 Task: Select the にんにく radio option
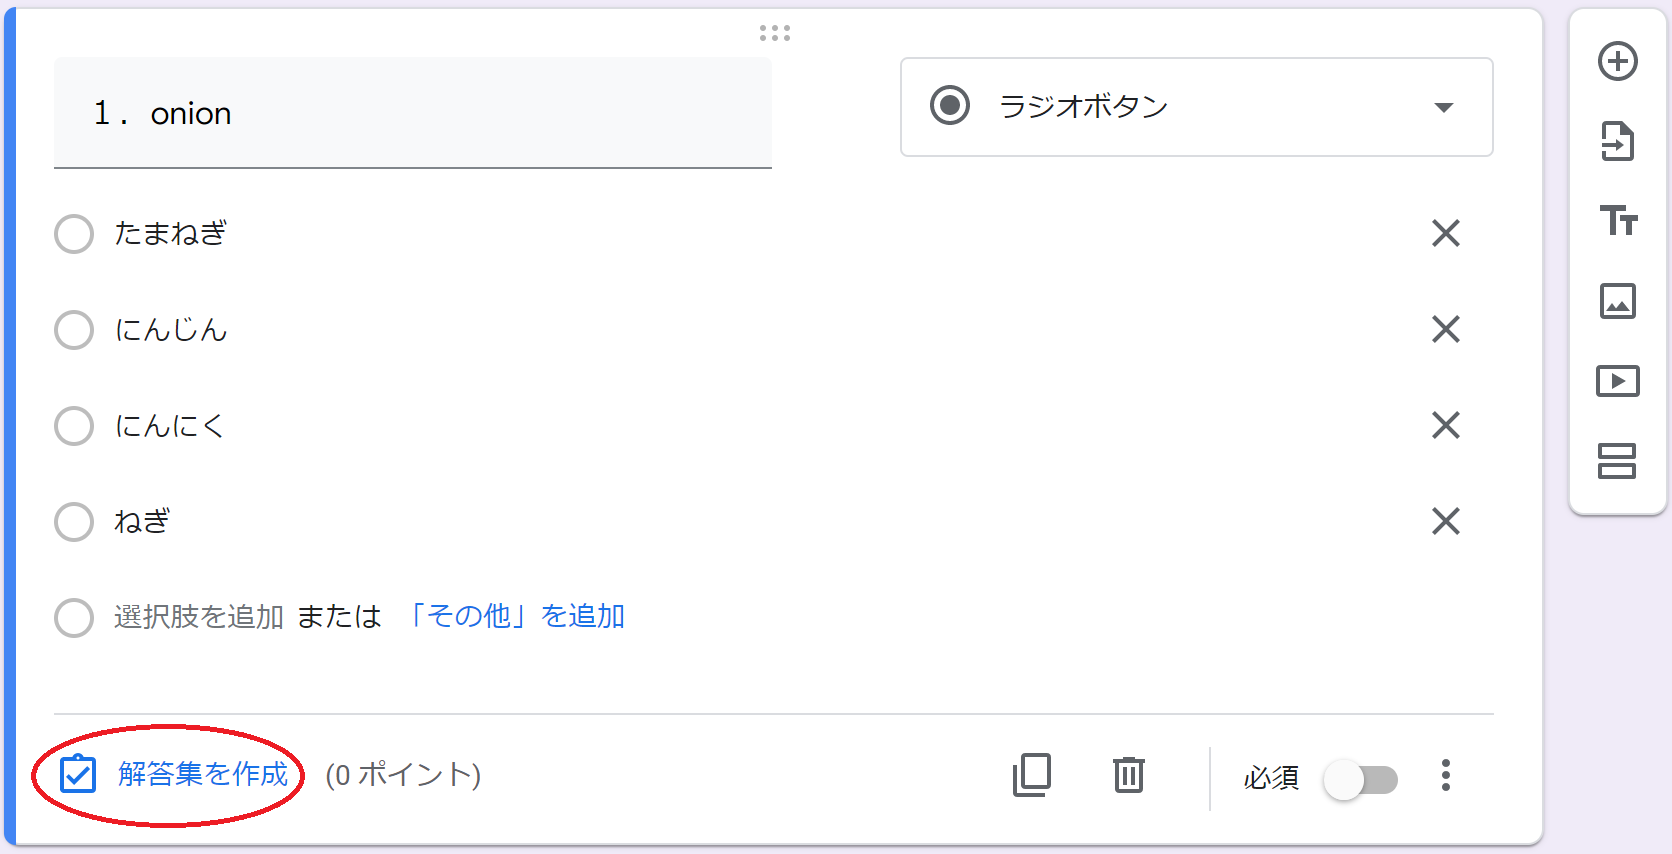click(x=74, y=426)
